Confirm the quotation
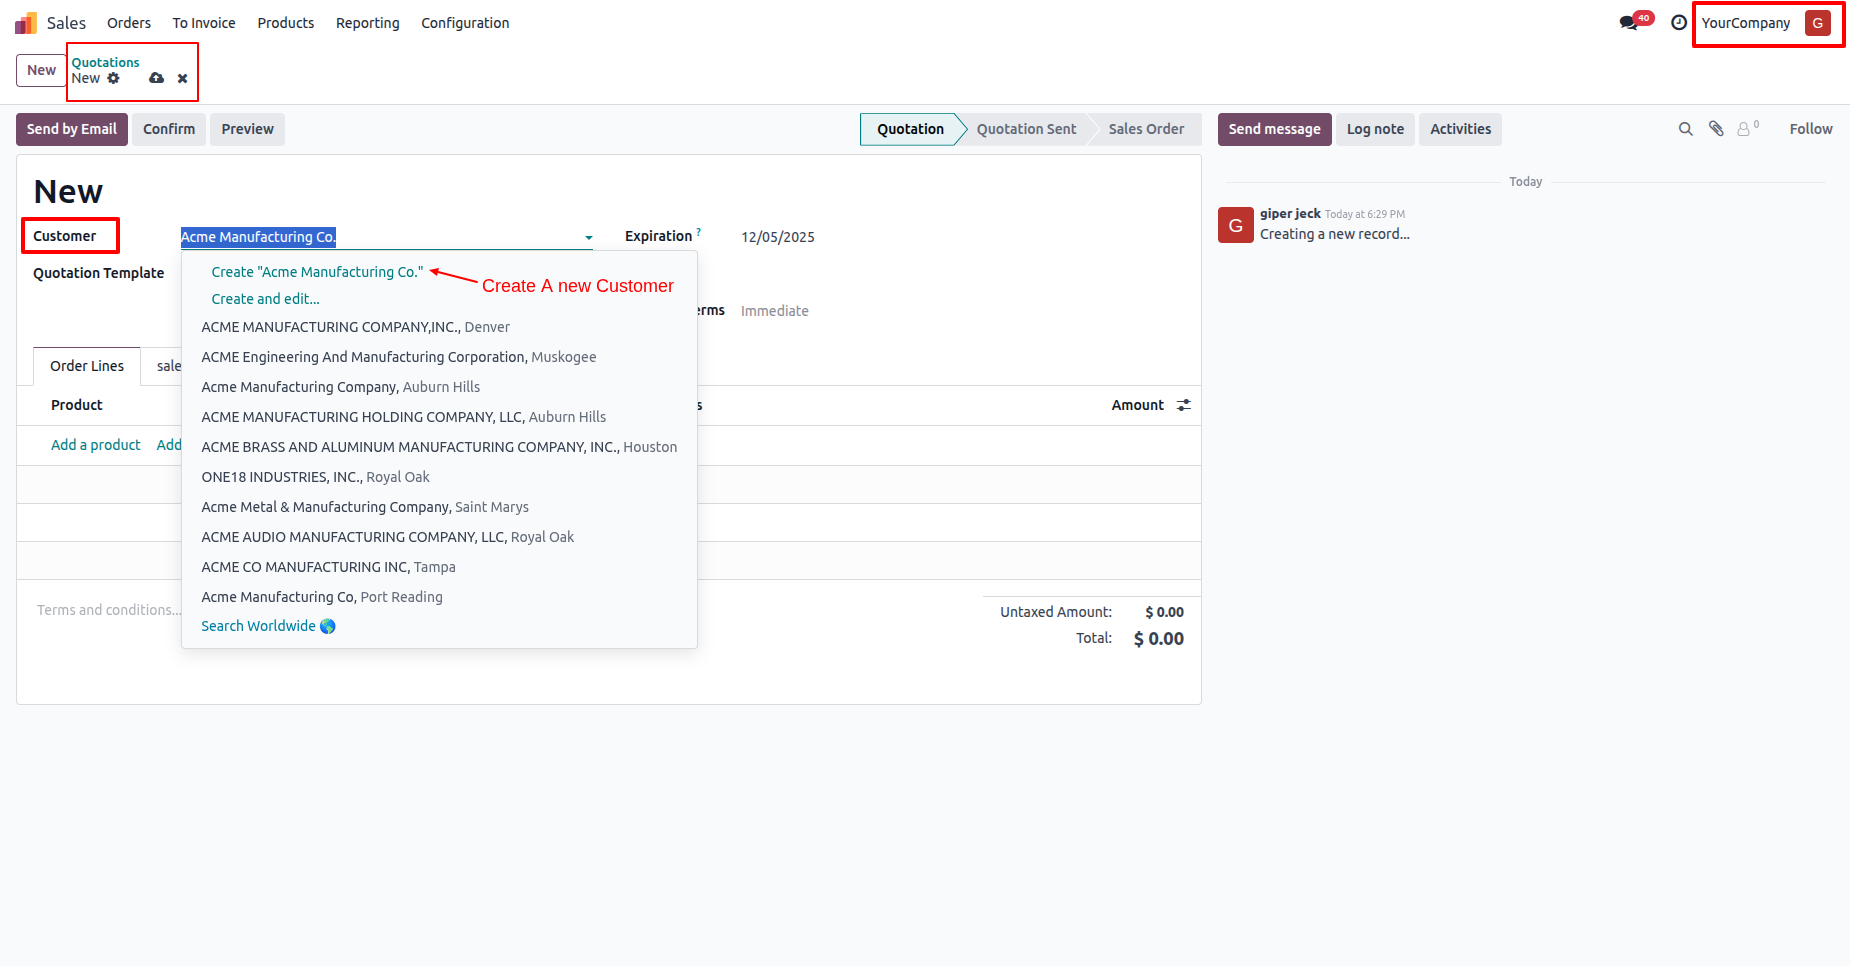 coord(169,129)
